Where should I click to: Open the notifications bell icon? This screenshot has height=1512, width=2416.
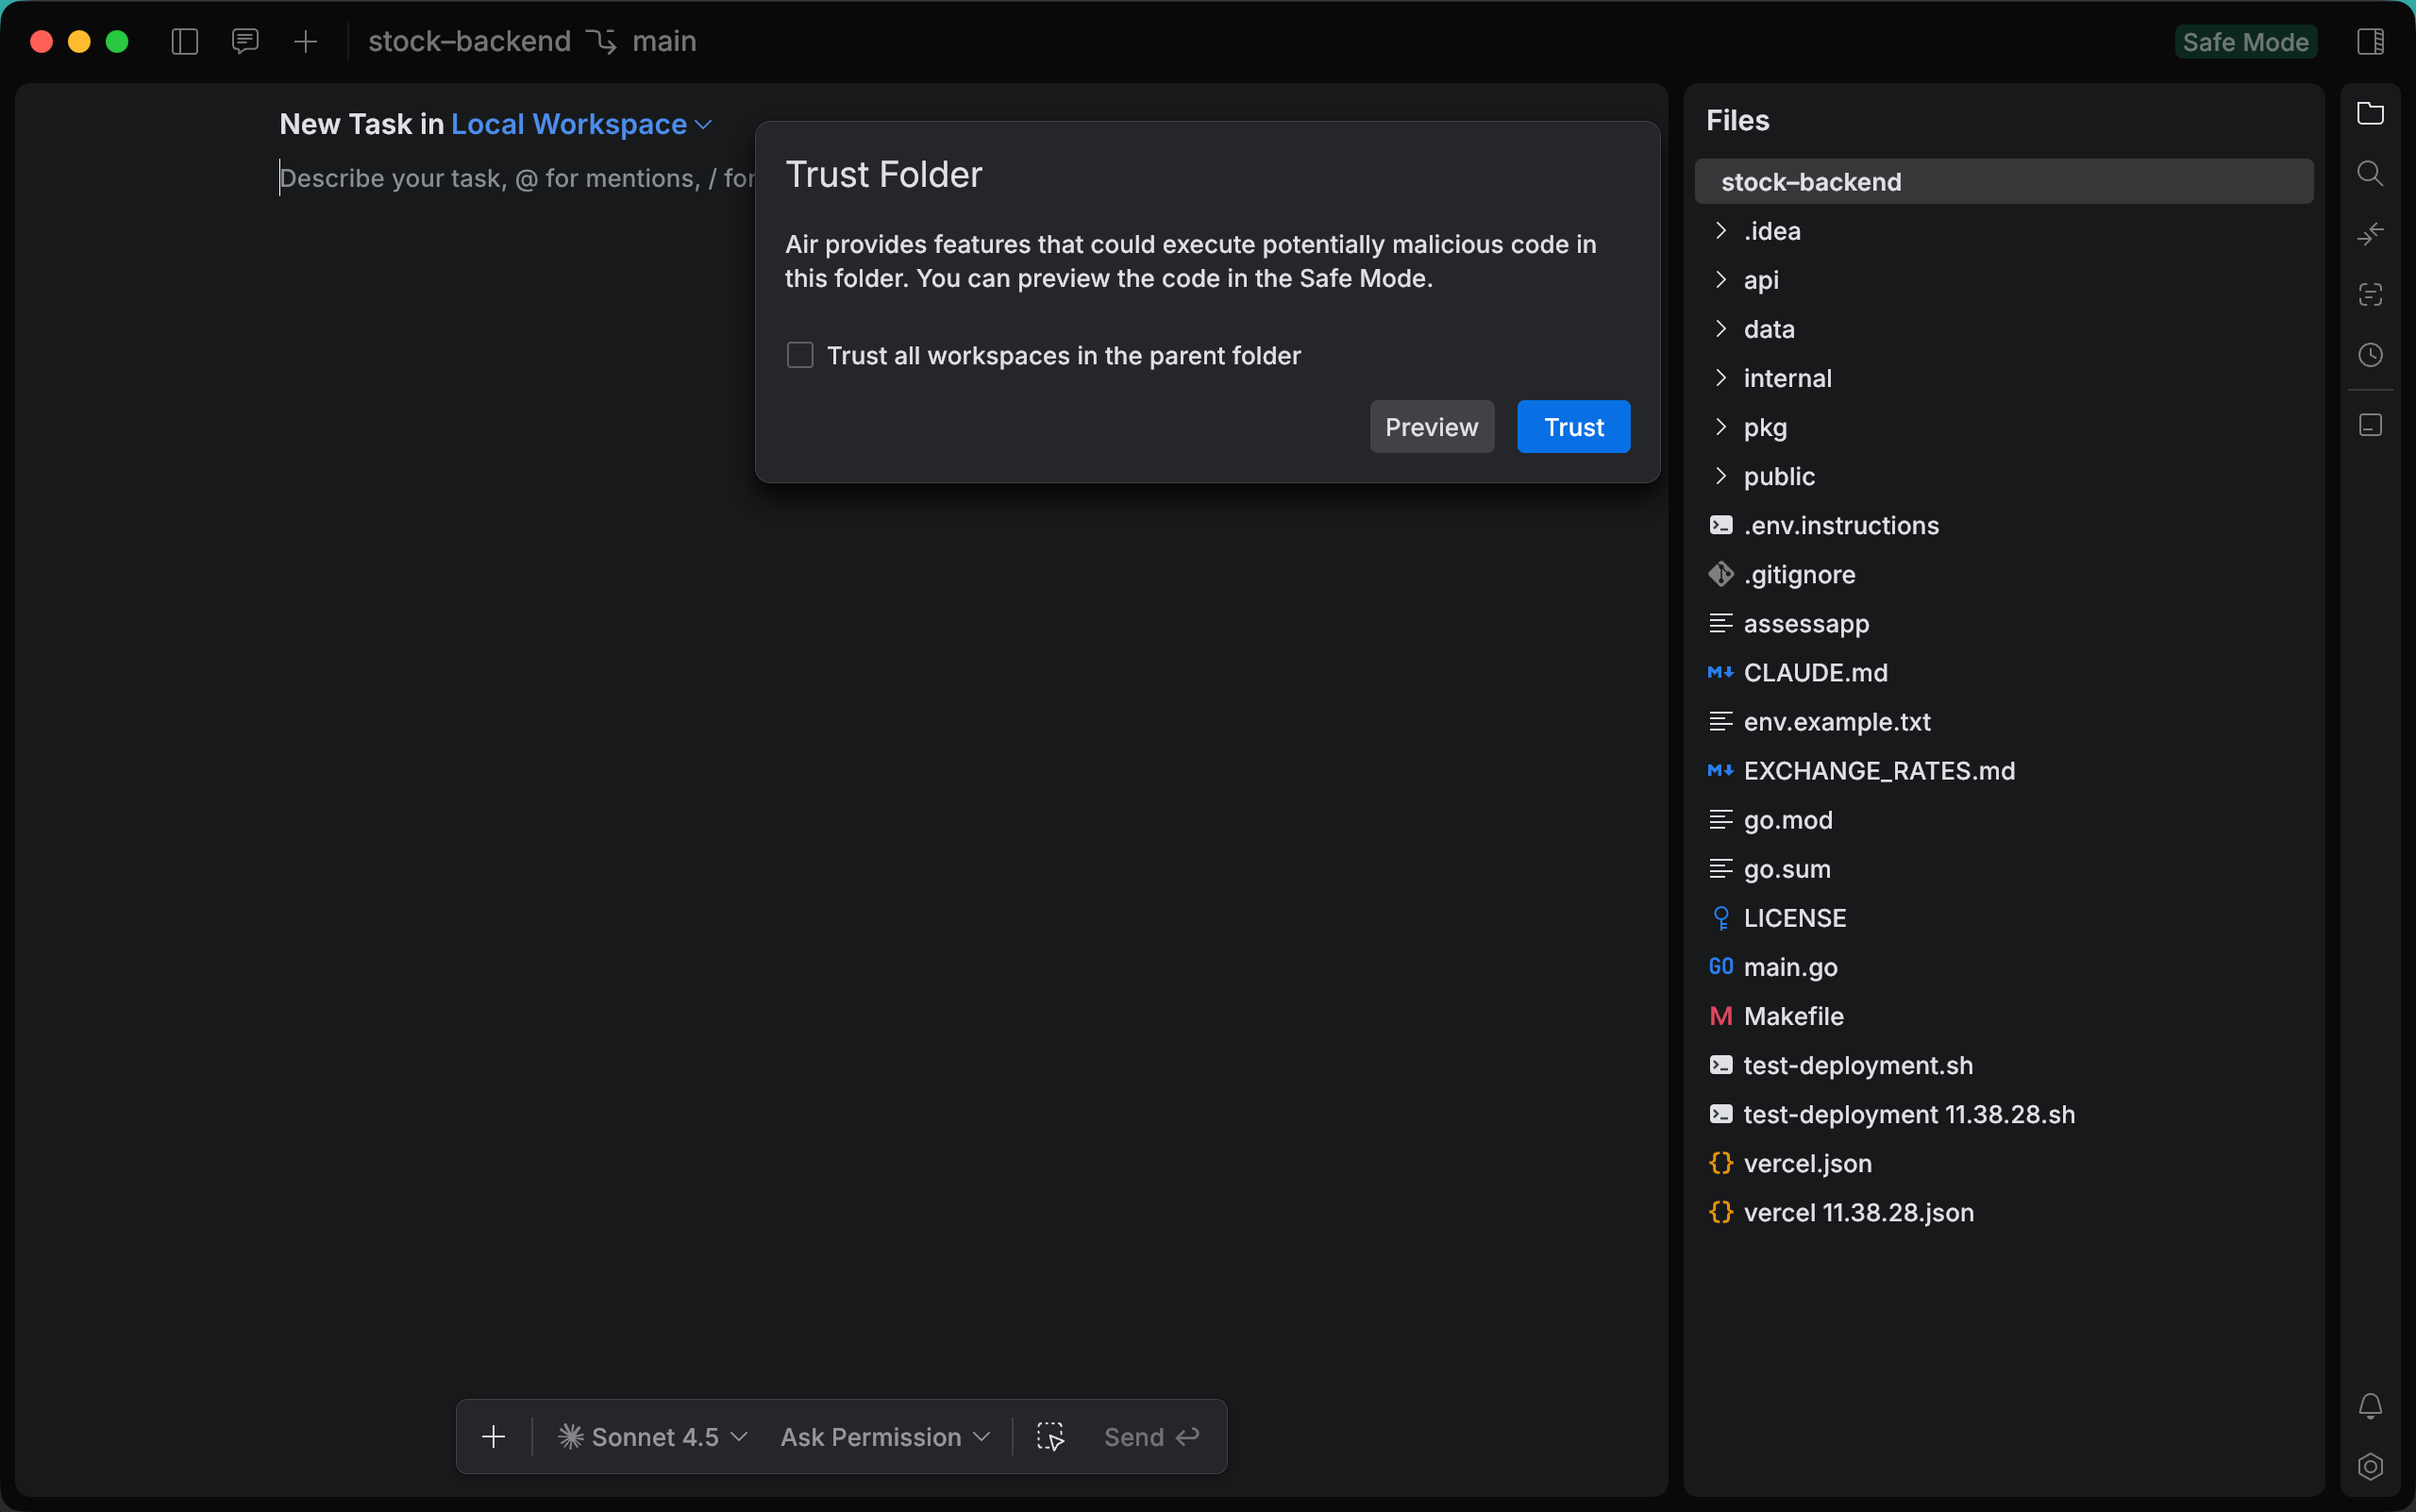click(x=2370, y=1406)
